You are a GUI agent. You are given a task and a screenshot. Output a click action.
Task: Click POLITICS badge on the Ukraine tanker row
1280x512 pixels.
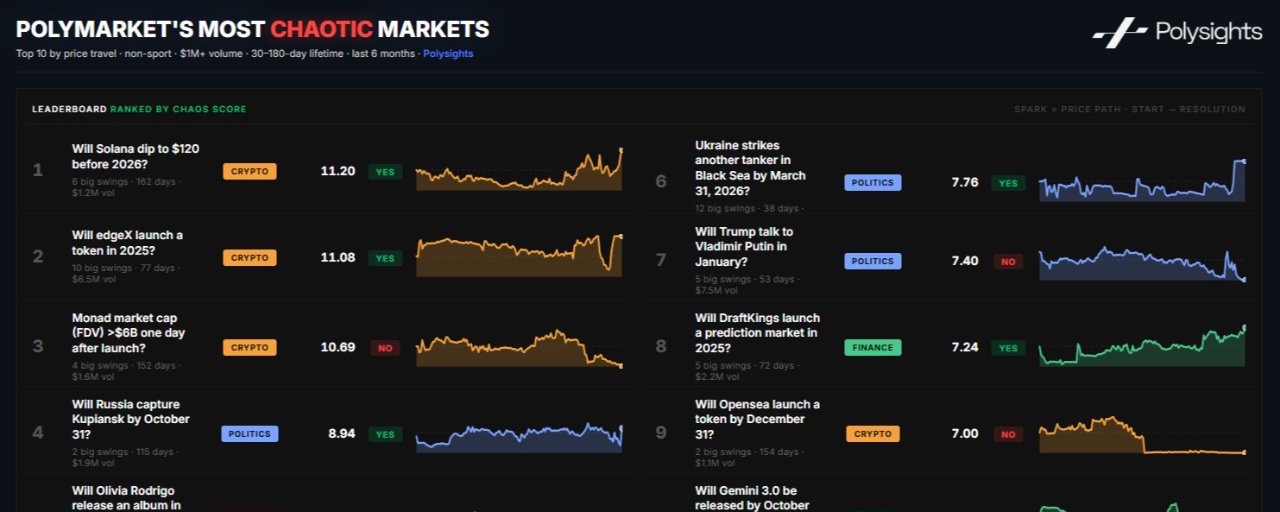873,183
